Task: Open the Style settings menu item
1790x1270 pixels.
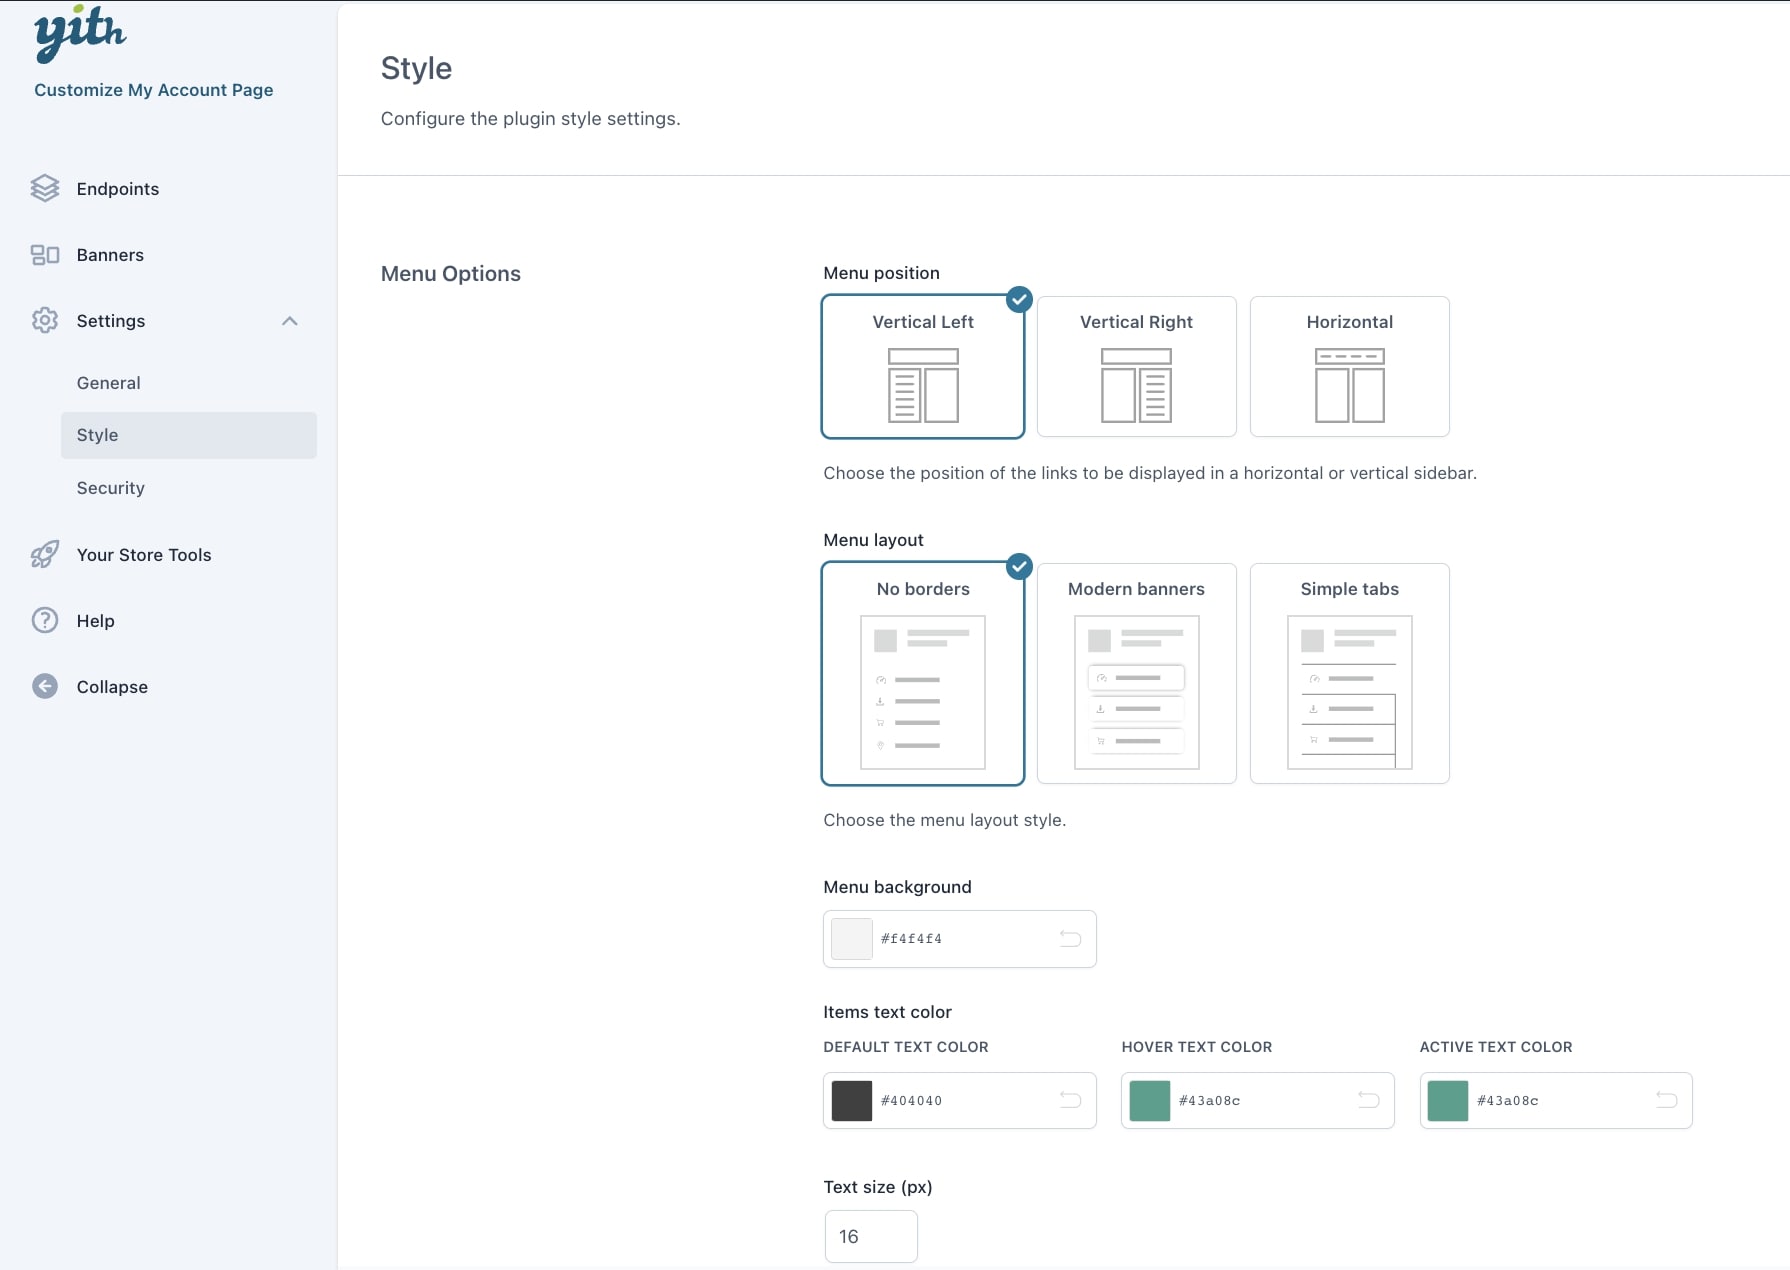Action: coord(98,435)
